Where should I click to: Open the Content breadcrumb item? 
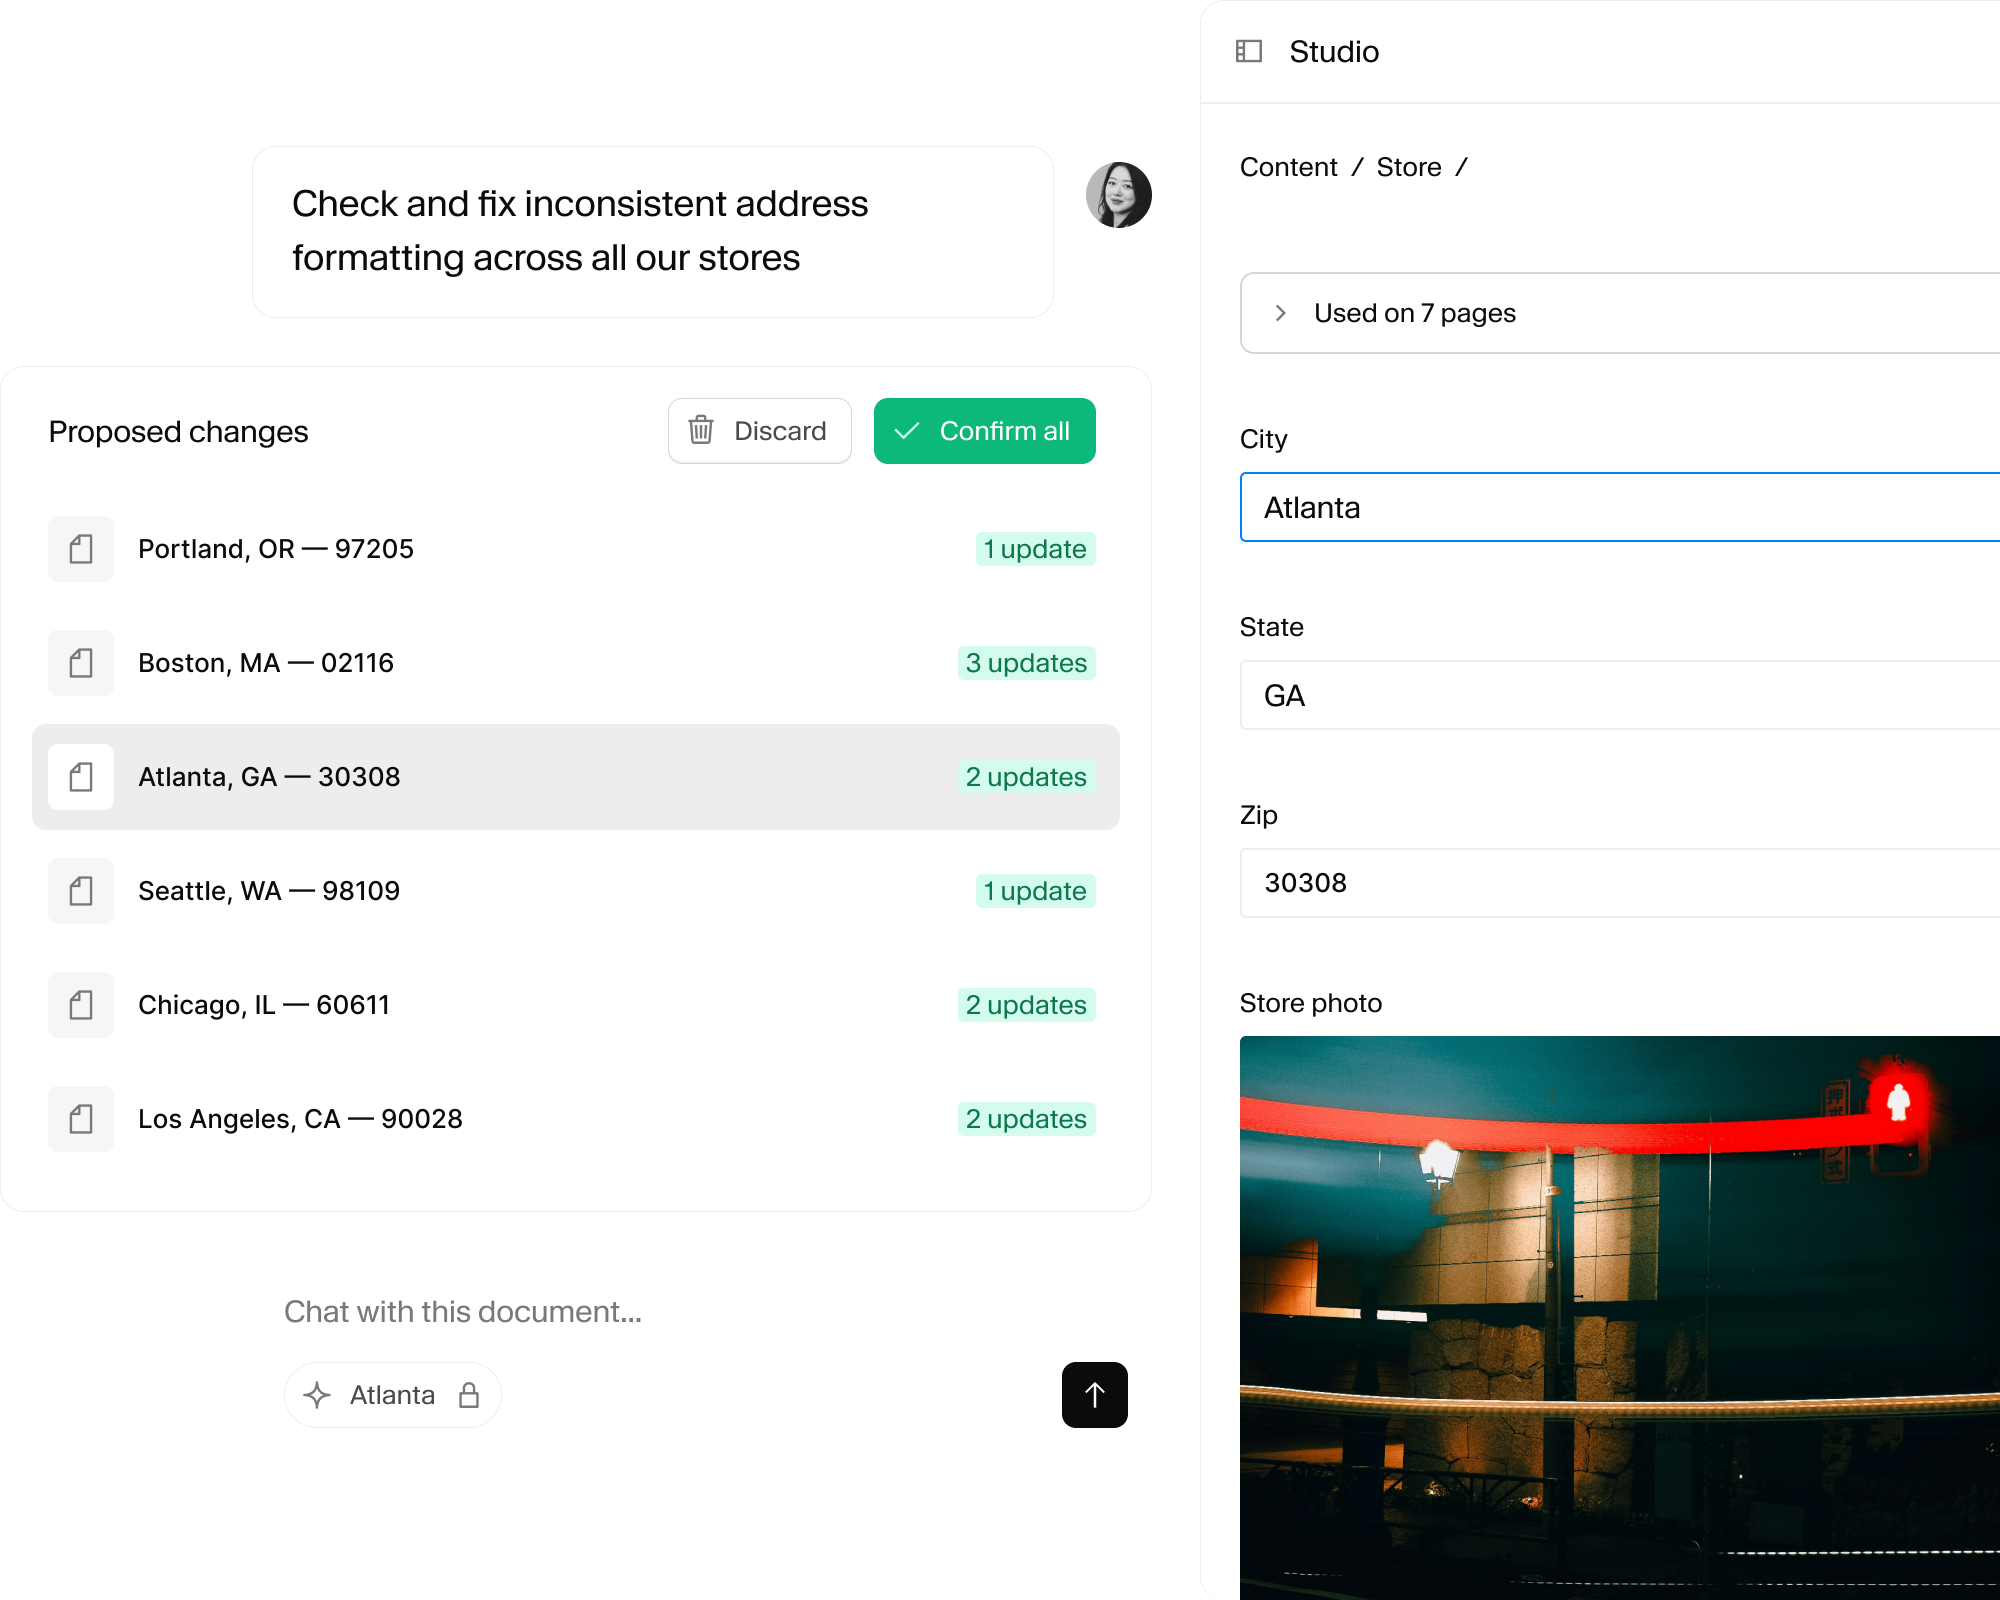pos(1288,166)
